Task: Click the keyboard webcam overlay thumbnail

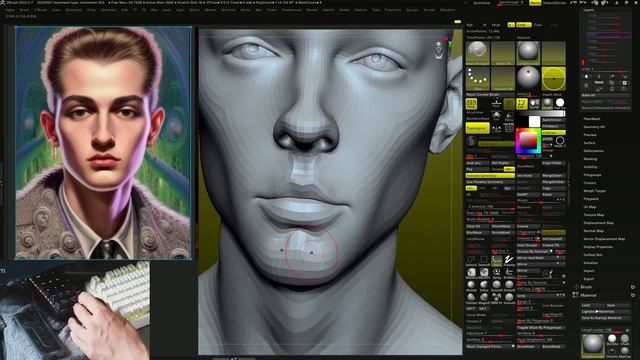Action: point(75,311)
